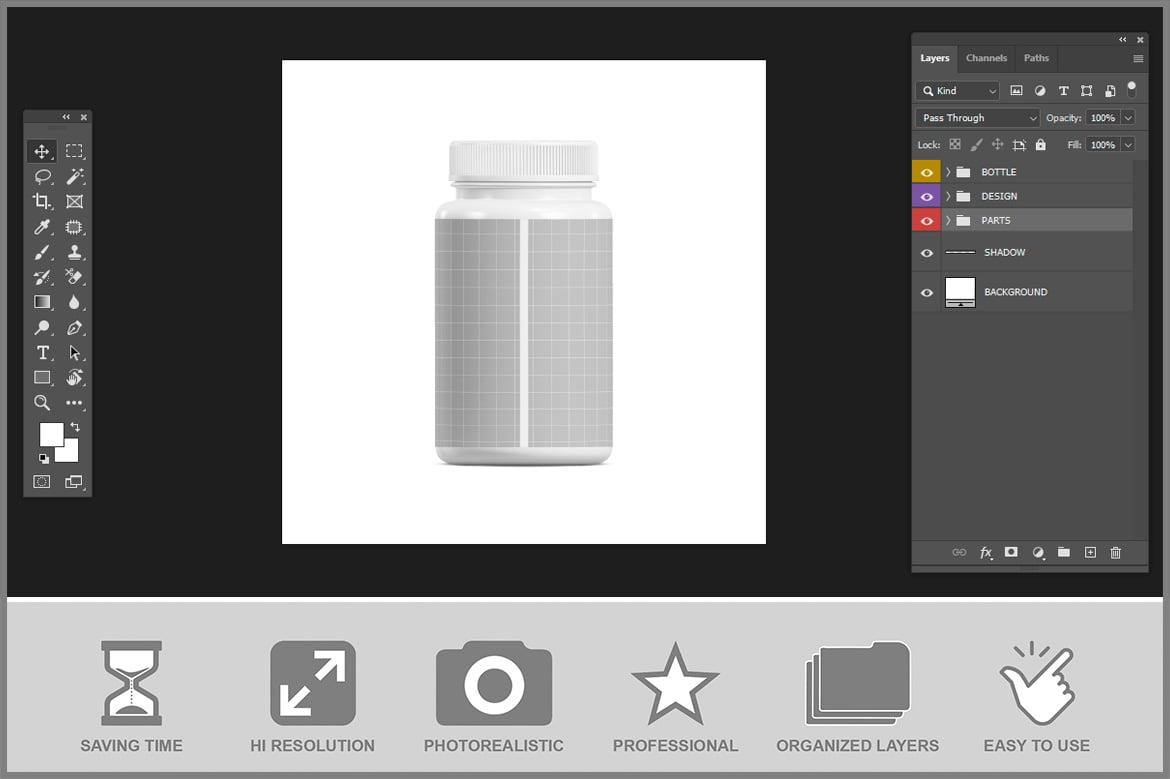
Task: Open the Layers panel hamburger menu
Action: click(1138, 58)
